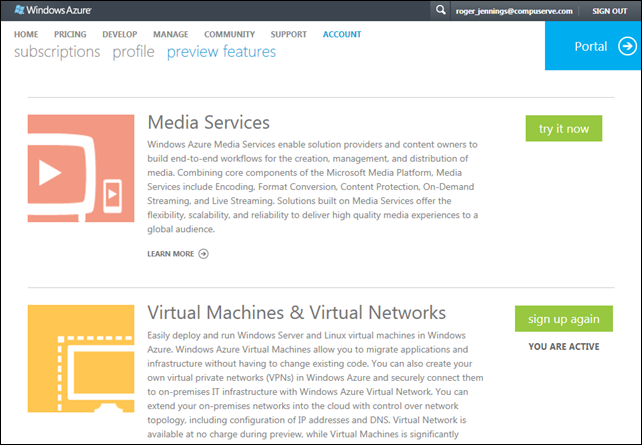Select the Account menu item
Screen dimensions: 642x445
coord(342,35)
